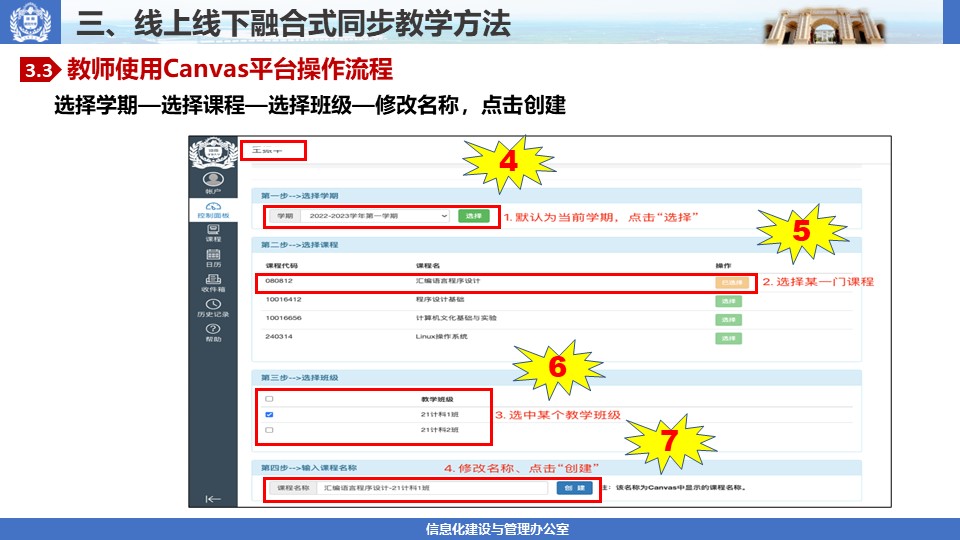Click course name 计算机文化基础与实验

[456, 318]
